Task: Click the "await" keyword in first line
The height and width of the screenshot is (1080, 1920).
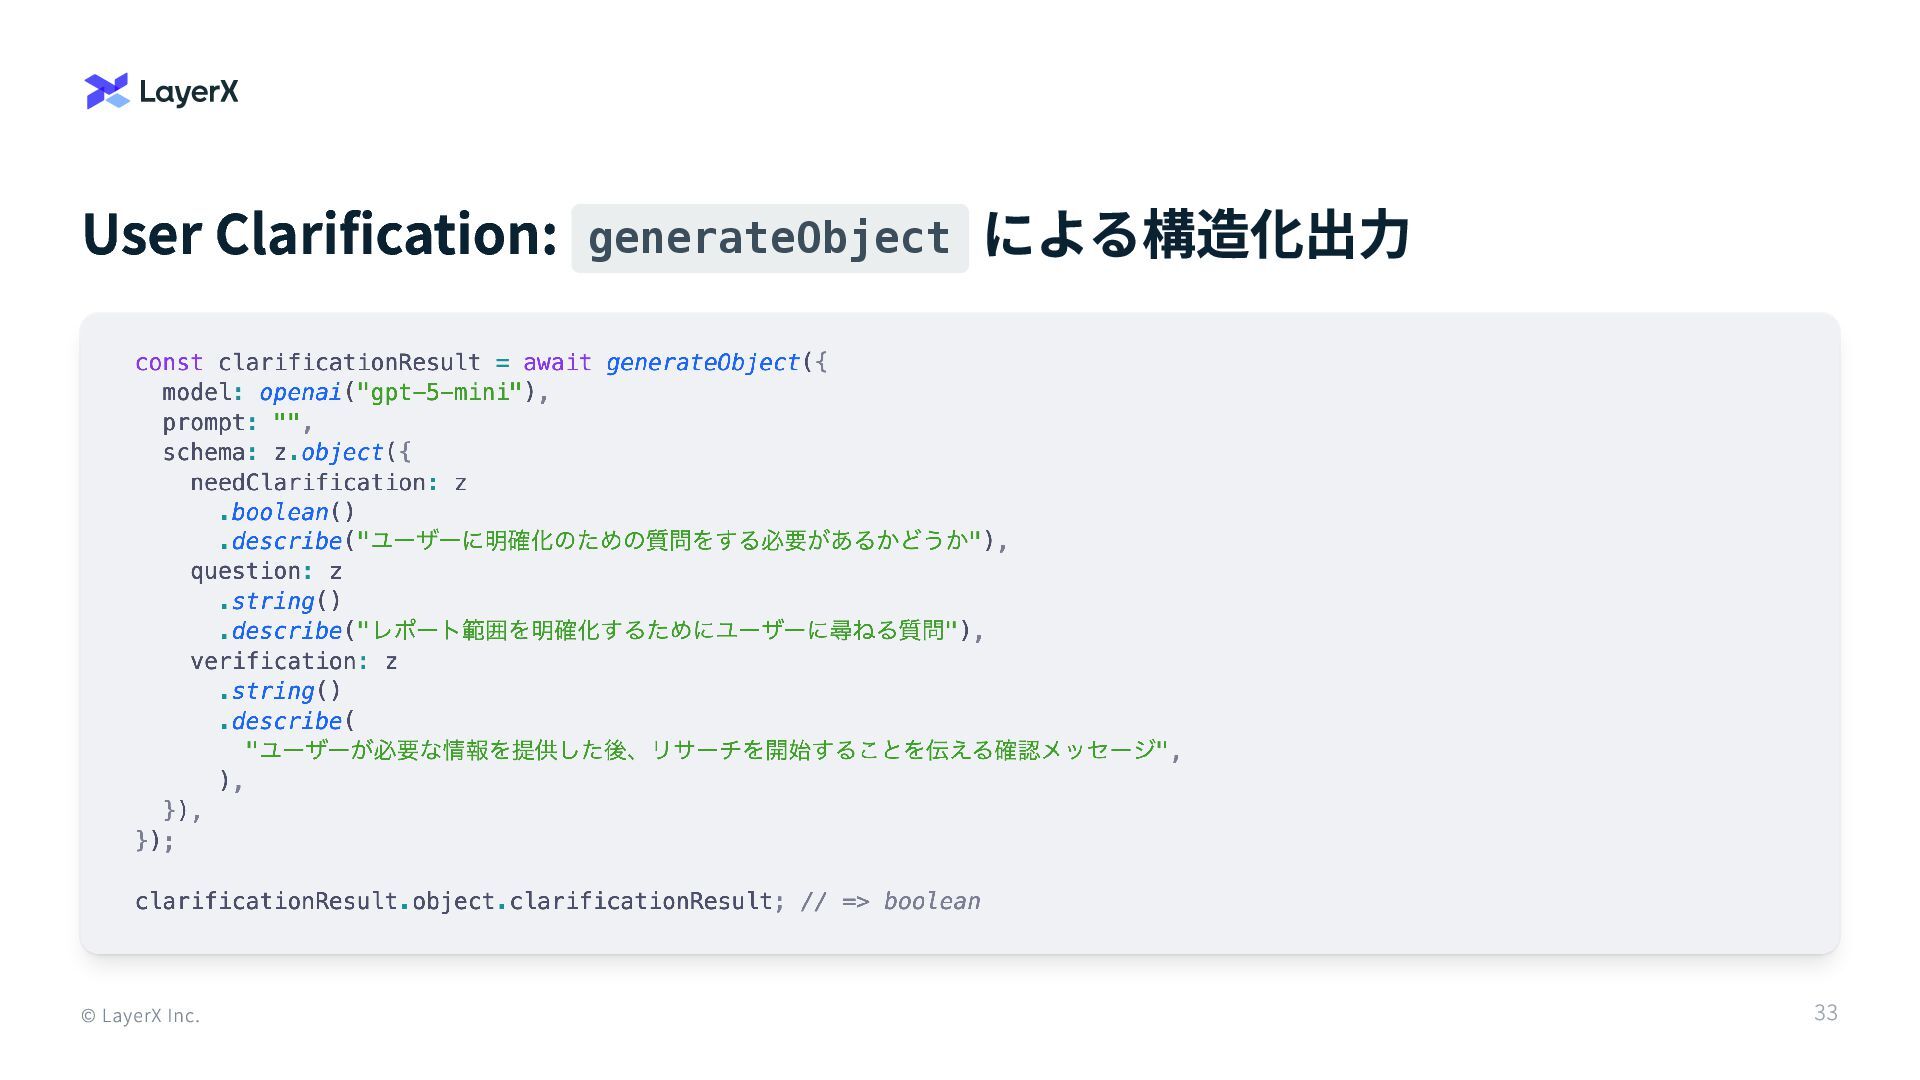Action: pyautogui.click(x=557, y=362)
